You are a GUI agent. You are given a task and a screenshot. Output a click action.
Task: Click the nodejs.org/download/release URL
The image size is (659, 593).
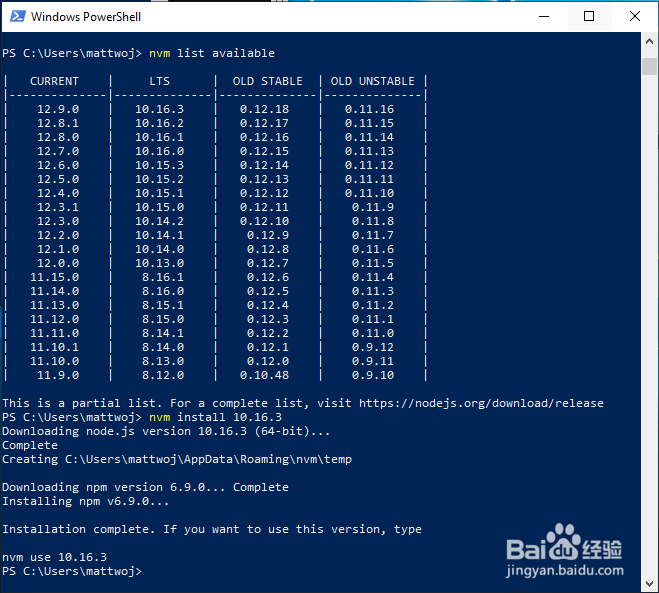[x=481, y=403]
